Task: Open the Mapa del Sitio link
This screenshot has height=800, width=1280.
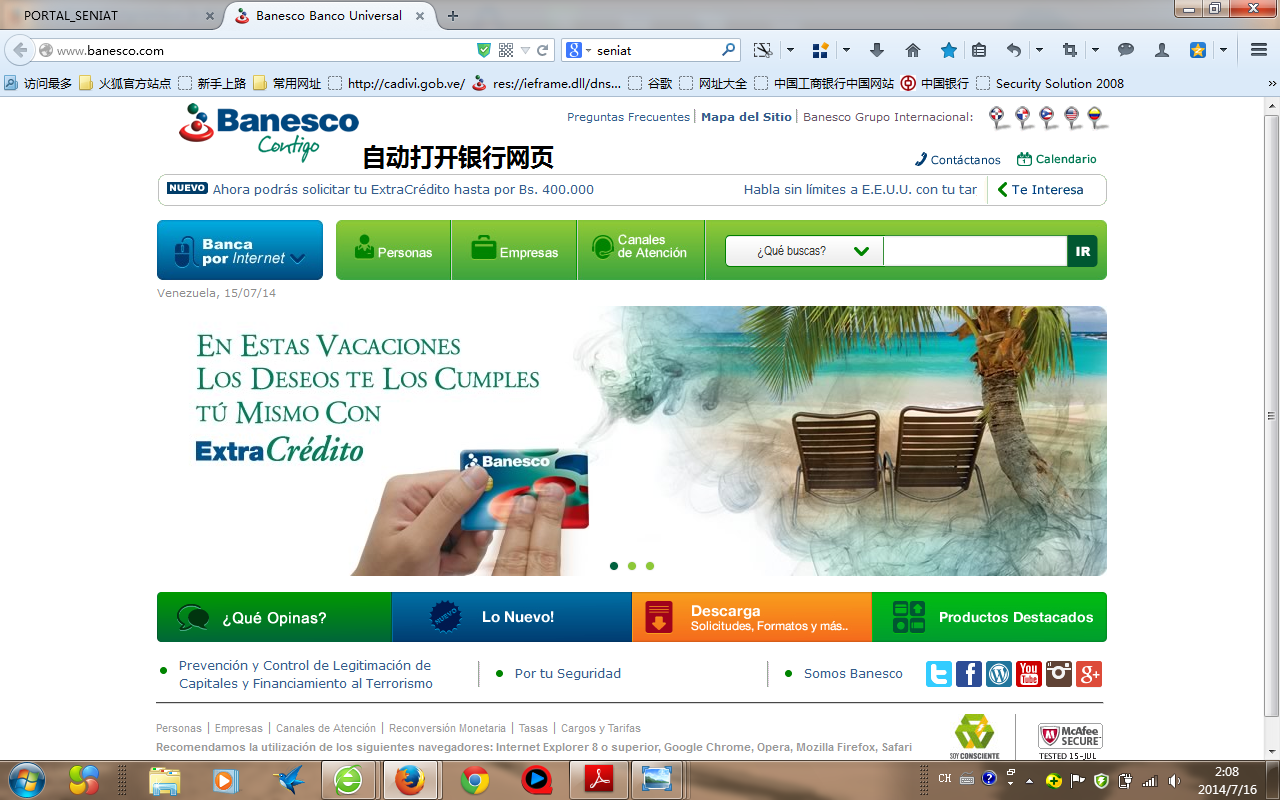Action: (746, 117)
